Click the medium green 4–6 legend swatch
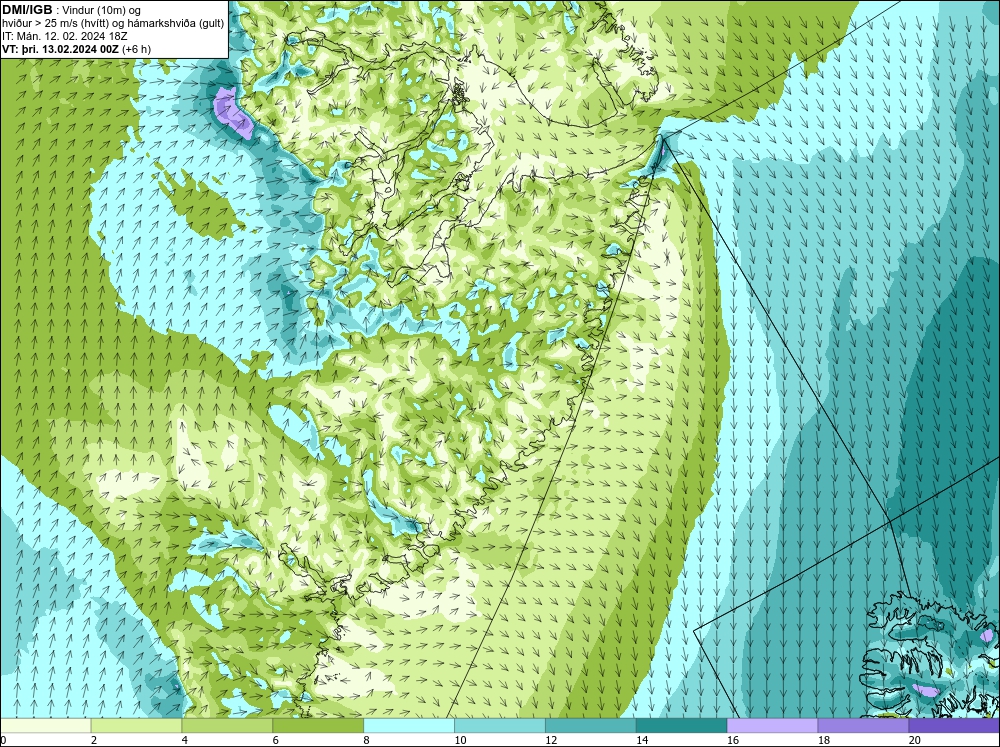This screenshot has height=747, width=1000. tap(227, 725)
